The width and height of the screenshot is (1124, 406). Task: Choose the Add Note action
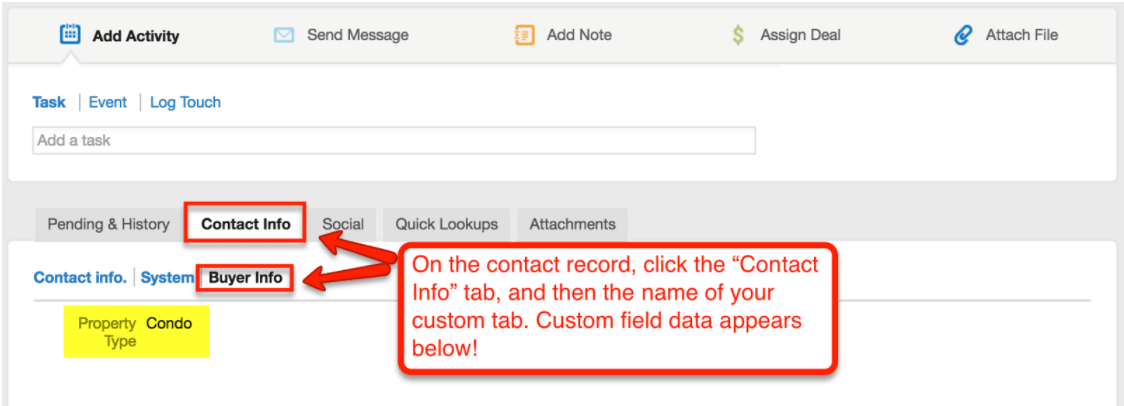coord(579,35)
